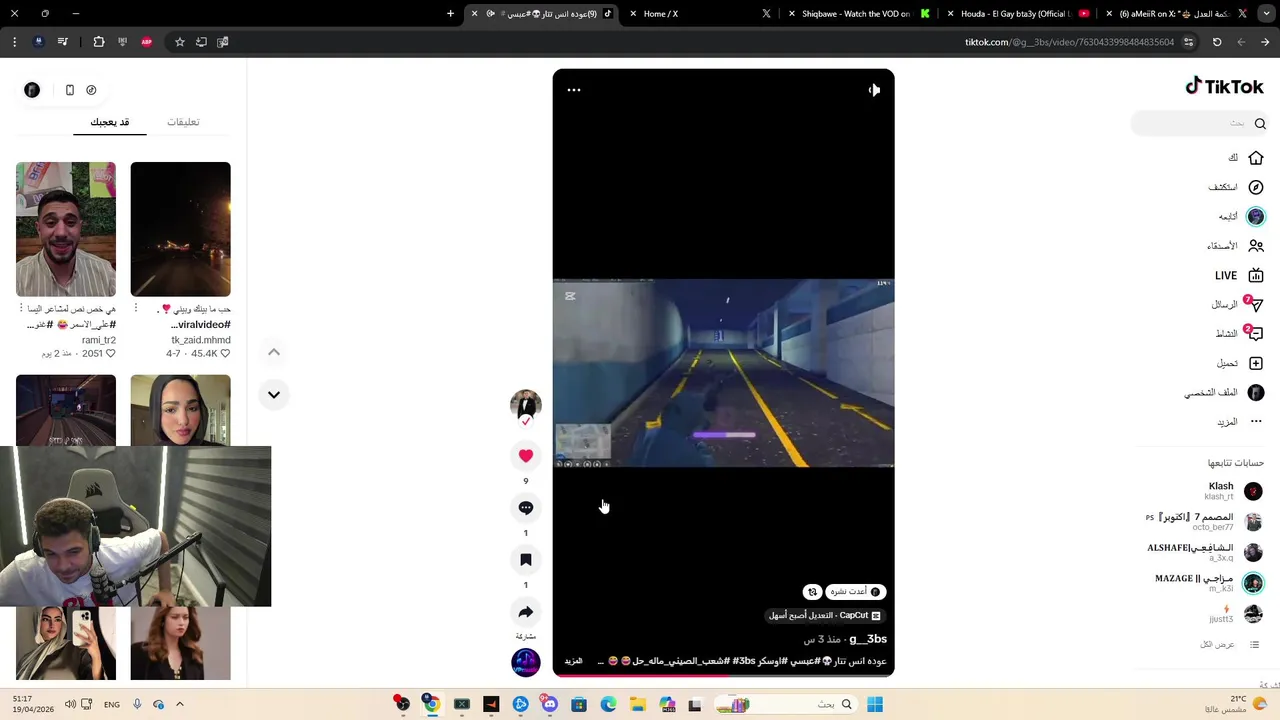
Task: Switch to the Houda El Gay bta3y tab
Action: click(1018, 14)
